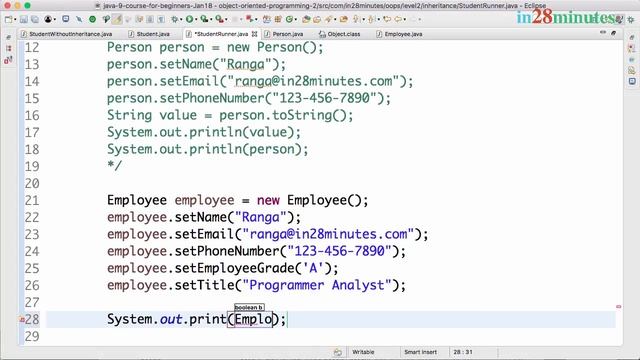Click the setEmployeeGrade call on line 25
Viewport: 640px width, 360px height.
(x=234, y=268)
